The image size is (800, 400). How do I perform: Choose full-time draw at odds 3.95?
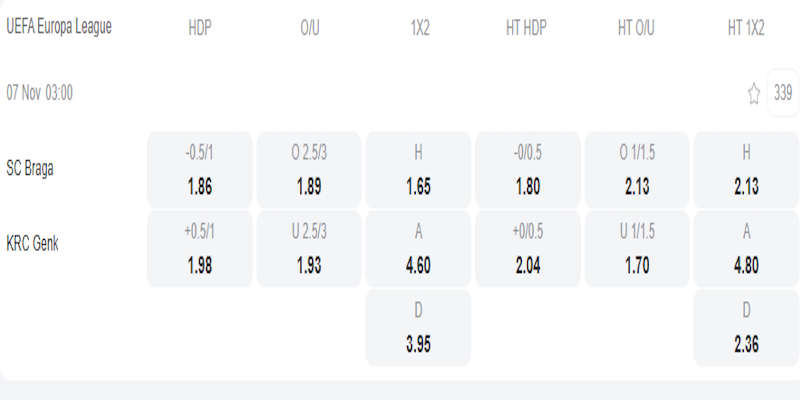419,327
